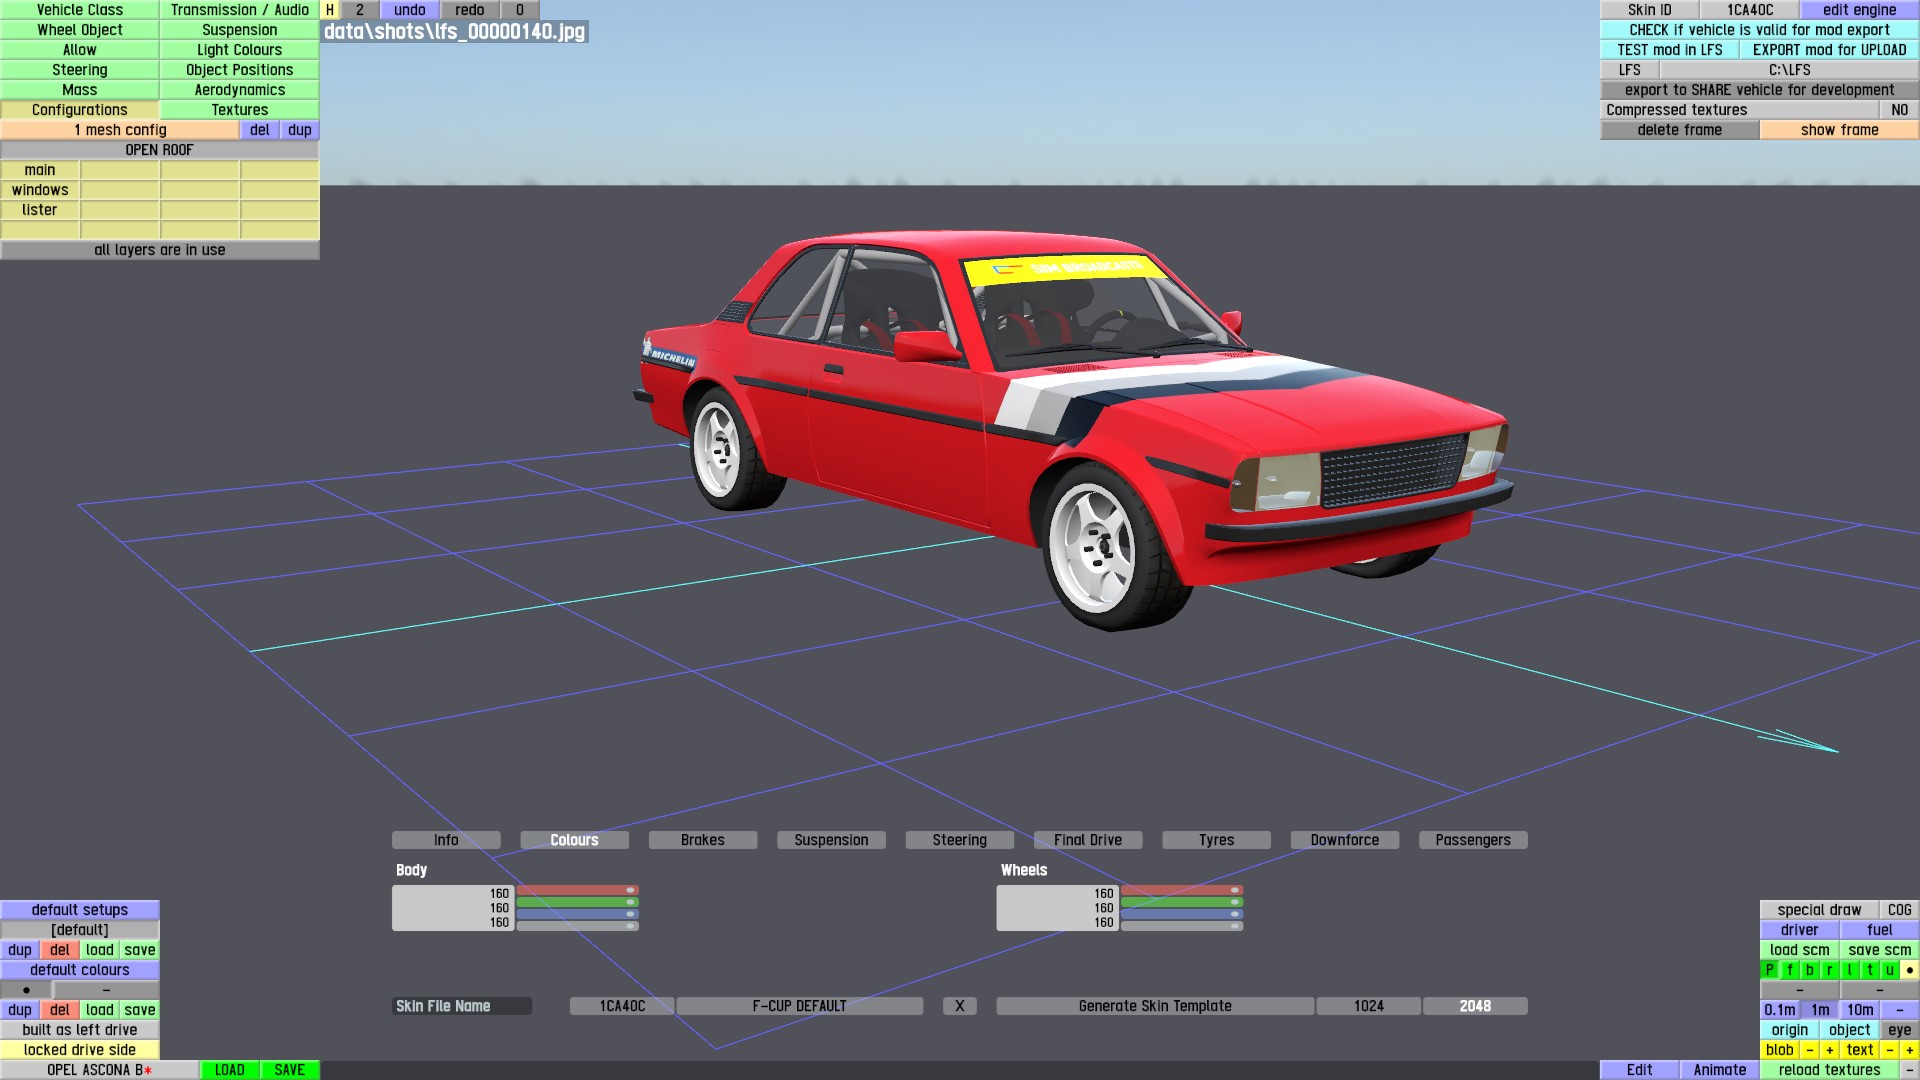This screenshot has width=1920, height=1080.
Task: Click the minus button right of text
Action: click(x=1889, y=1050)
